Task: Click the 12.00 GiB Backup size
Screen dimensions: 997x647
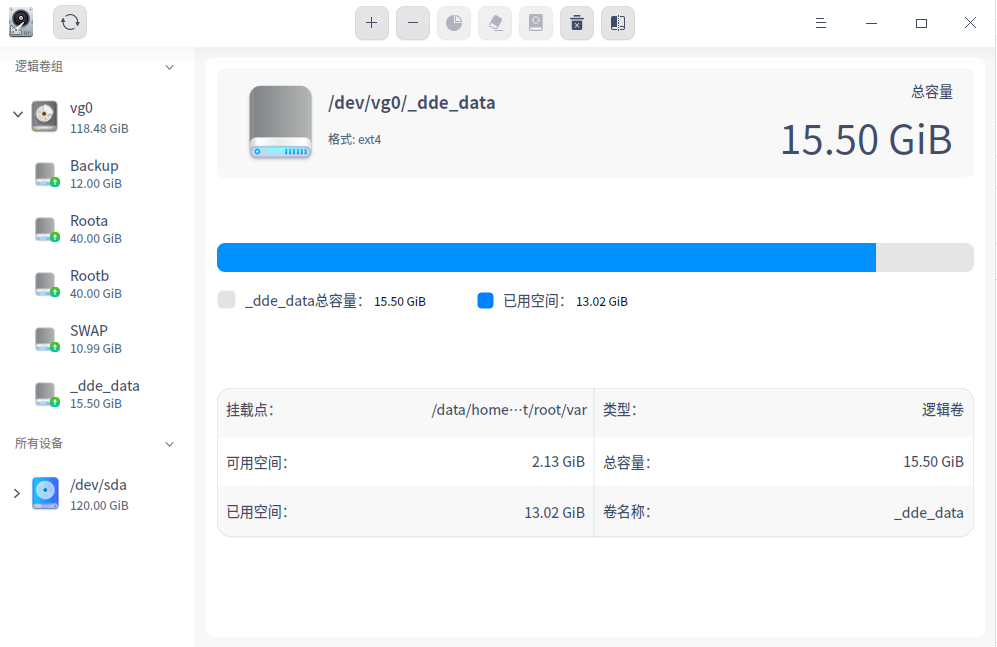Action: tap(96, 184)
